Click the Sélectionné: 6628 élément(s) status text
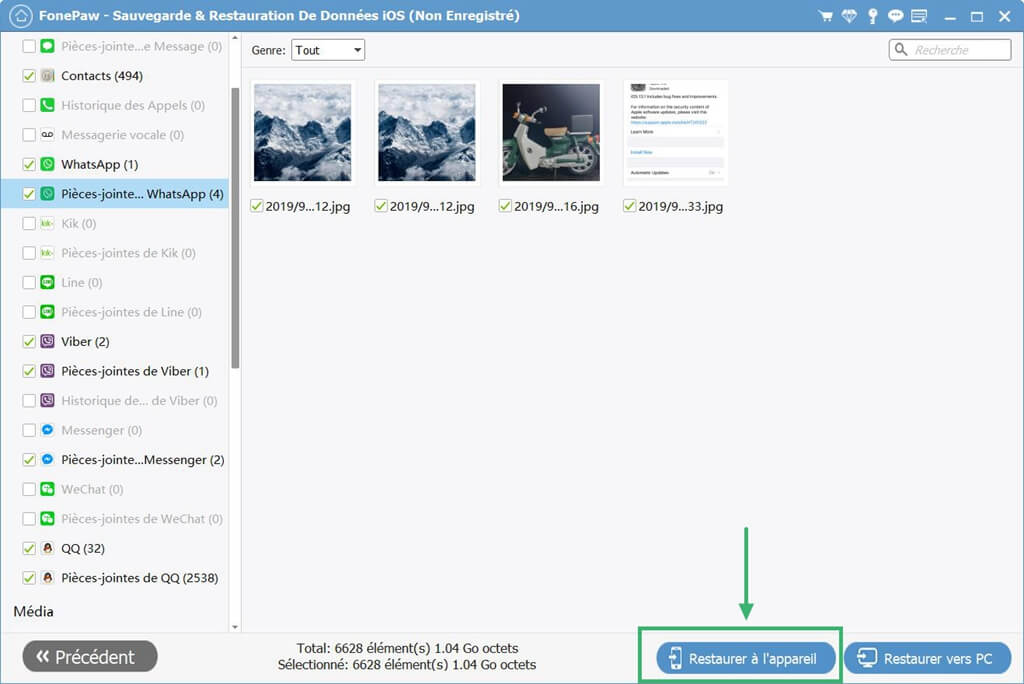This screenshot has height=684, width=1024. click(x=407, y=665)
